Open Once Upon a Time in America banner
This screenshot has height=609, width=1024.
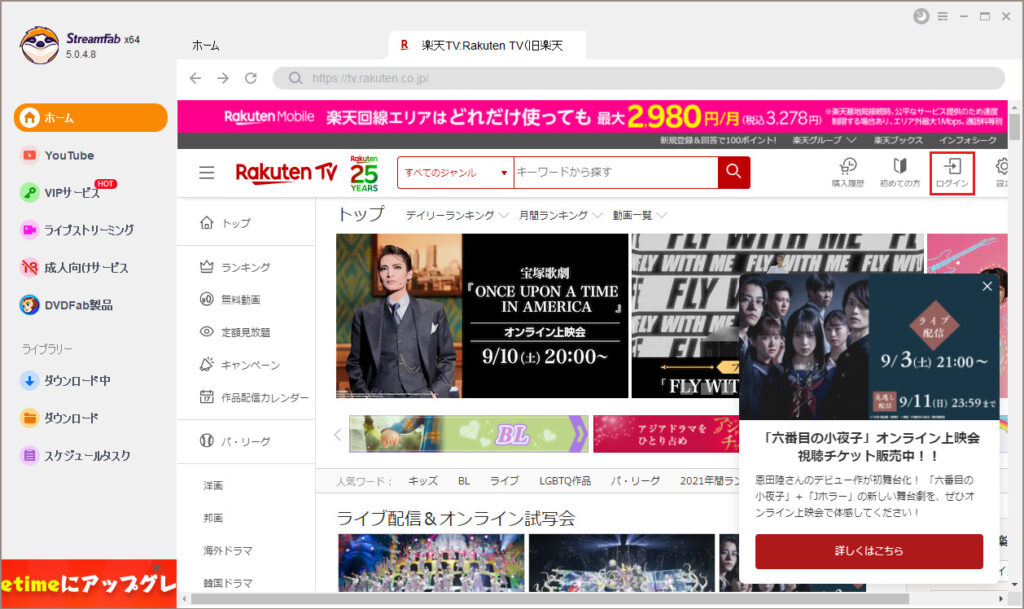(482, 316)
